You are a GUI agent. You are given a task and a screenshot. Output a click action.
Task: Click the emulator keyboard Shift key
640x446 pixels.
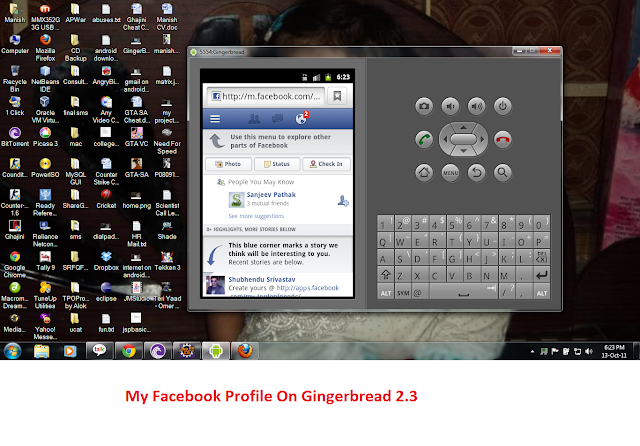(385, 275)
